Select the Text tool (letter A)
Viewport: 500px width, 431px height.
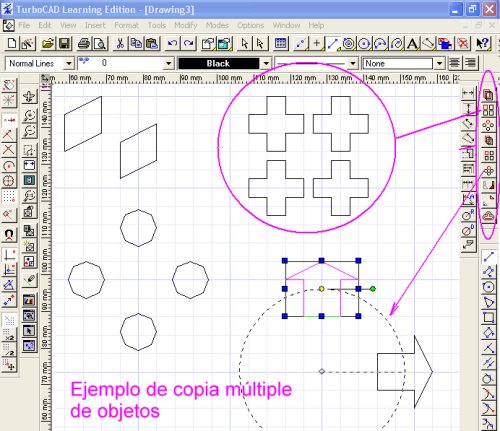pos(412,43)
